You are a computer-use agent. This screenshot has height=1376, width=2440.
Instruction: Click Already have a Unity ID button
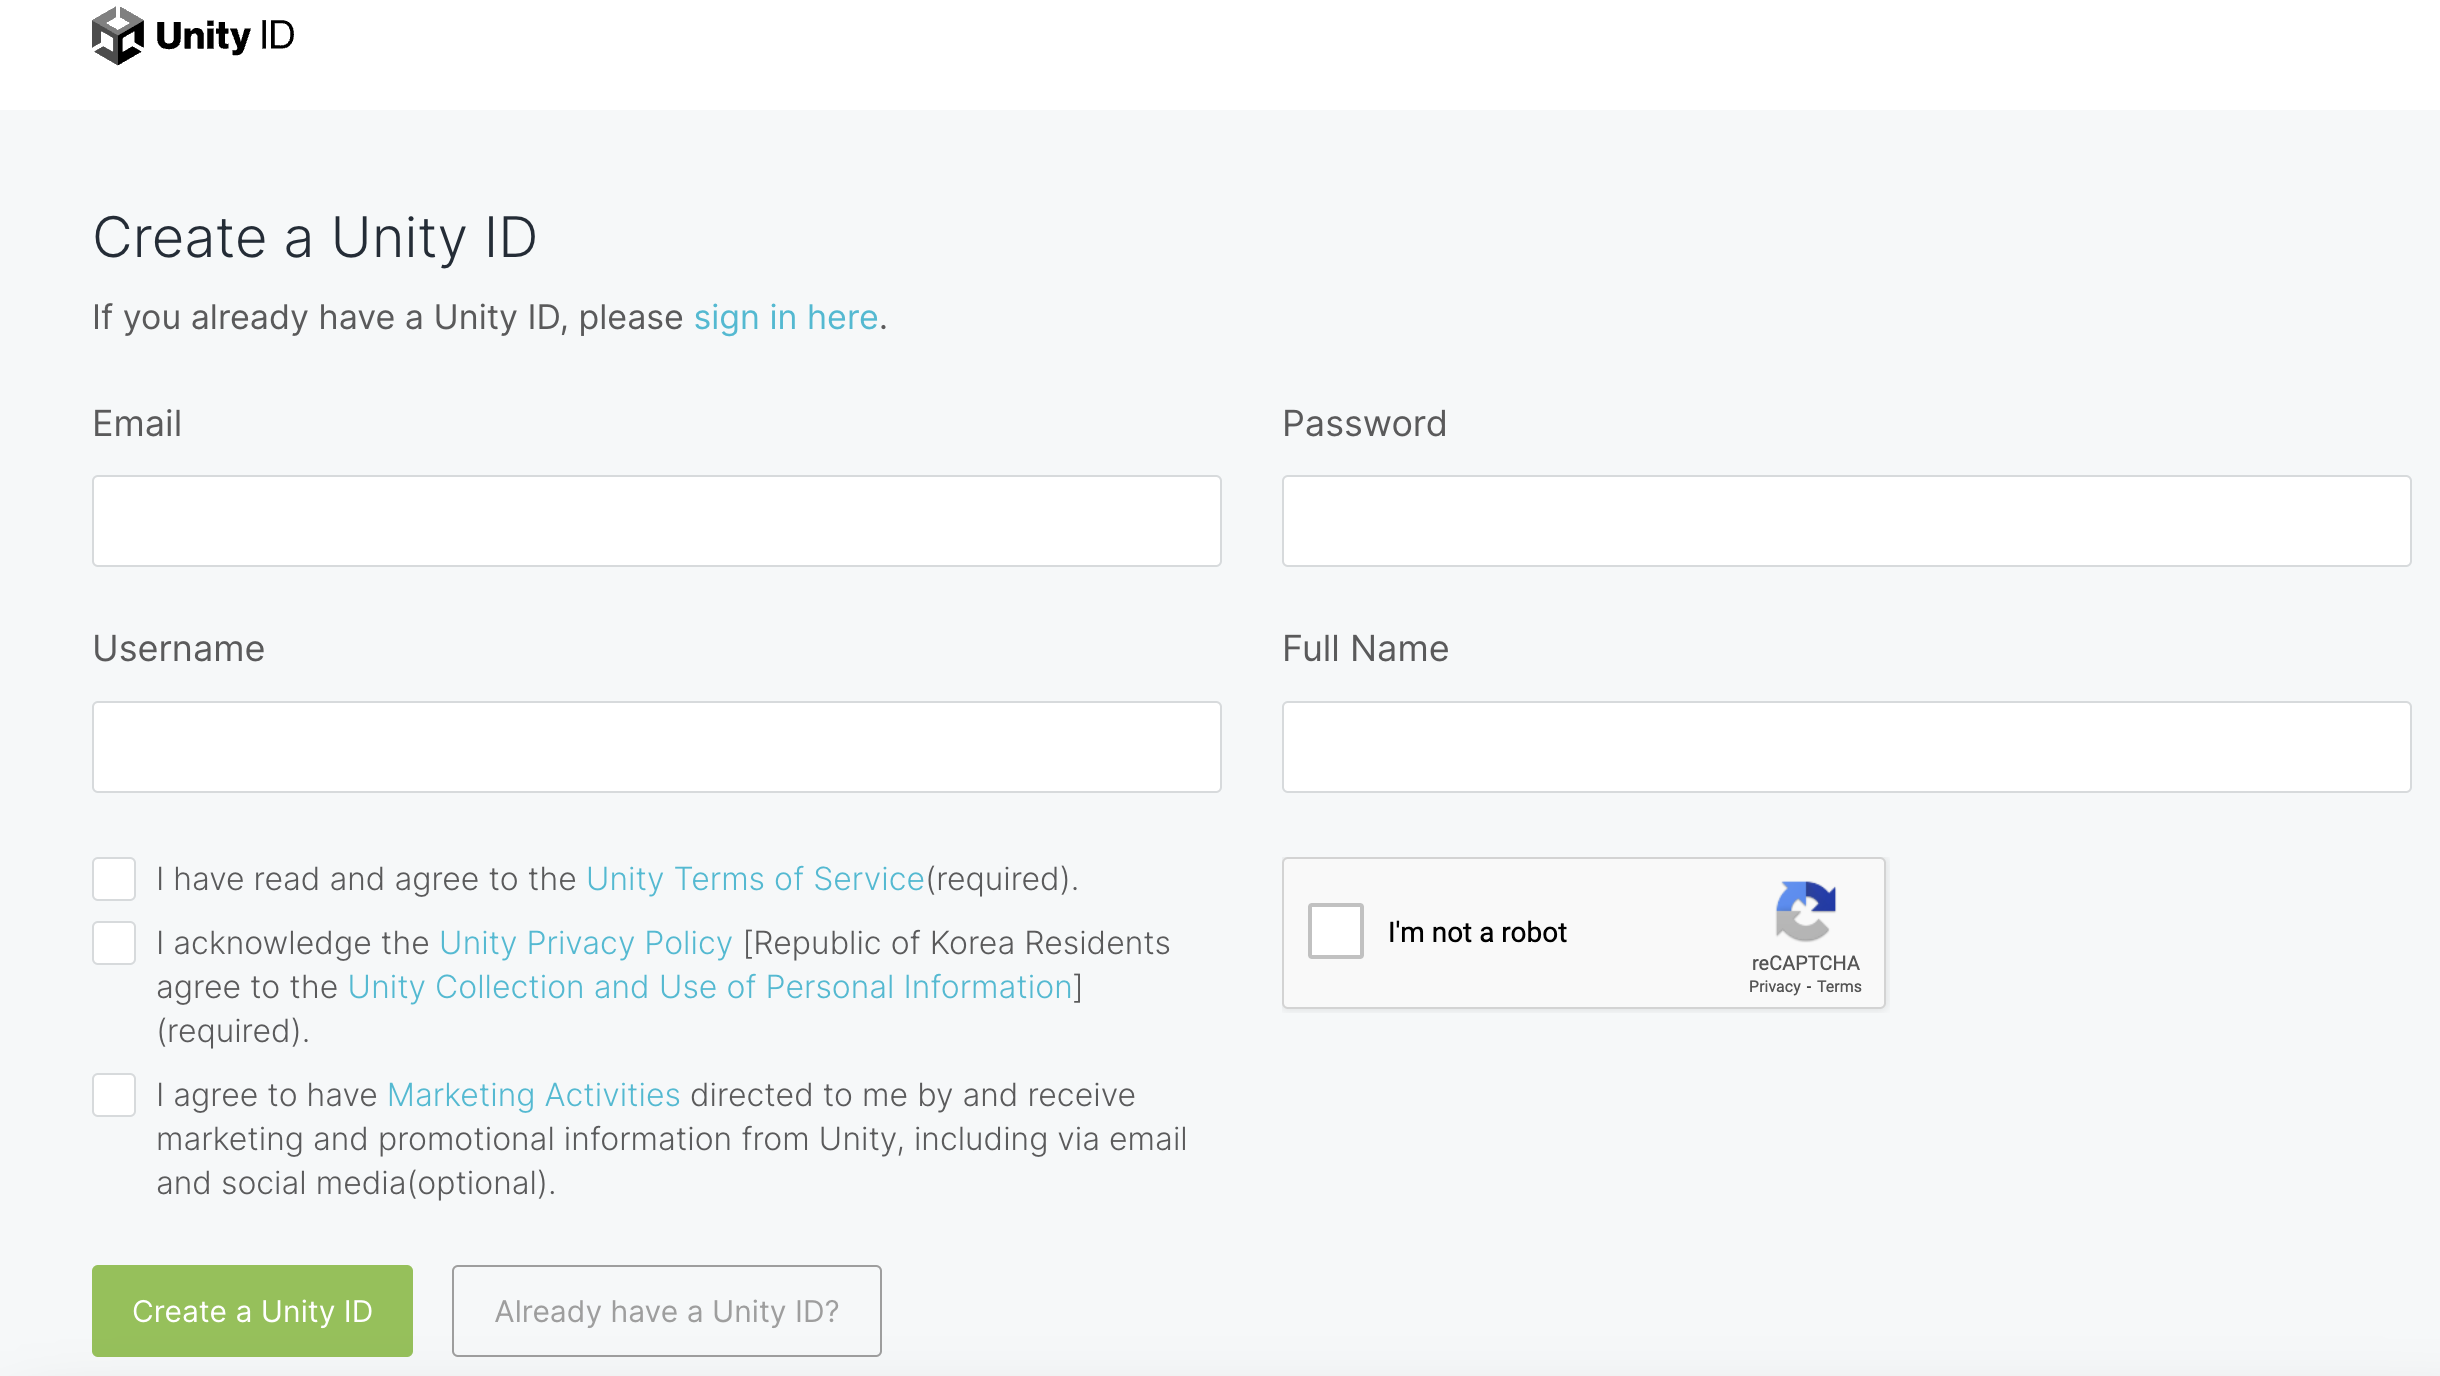[667, 1311]
